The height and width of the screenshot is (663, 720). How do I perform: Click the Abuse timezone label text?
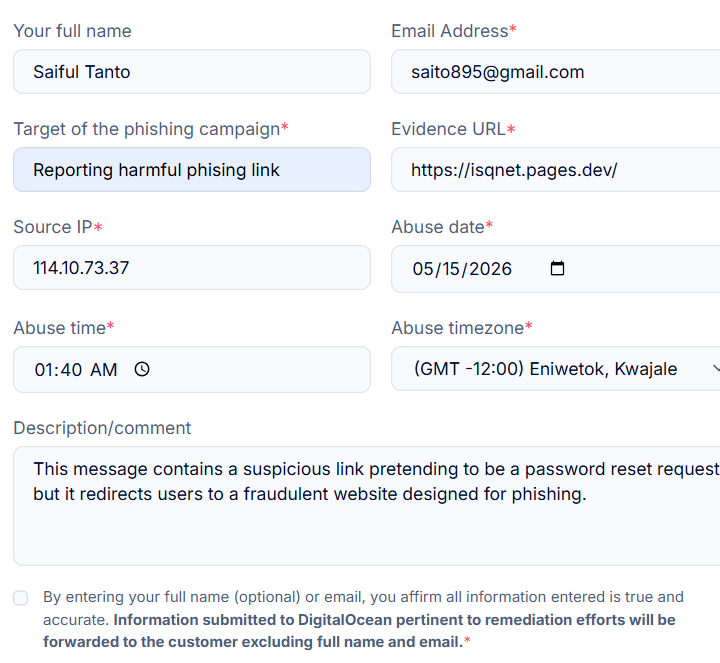tap(458, 328)
